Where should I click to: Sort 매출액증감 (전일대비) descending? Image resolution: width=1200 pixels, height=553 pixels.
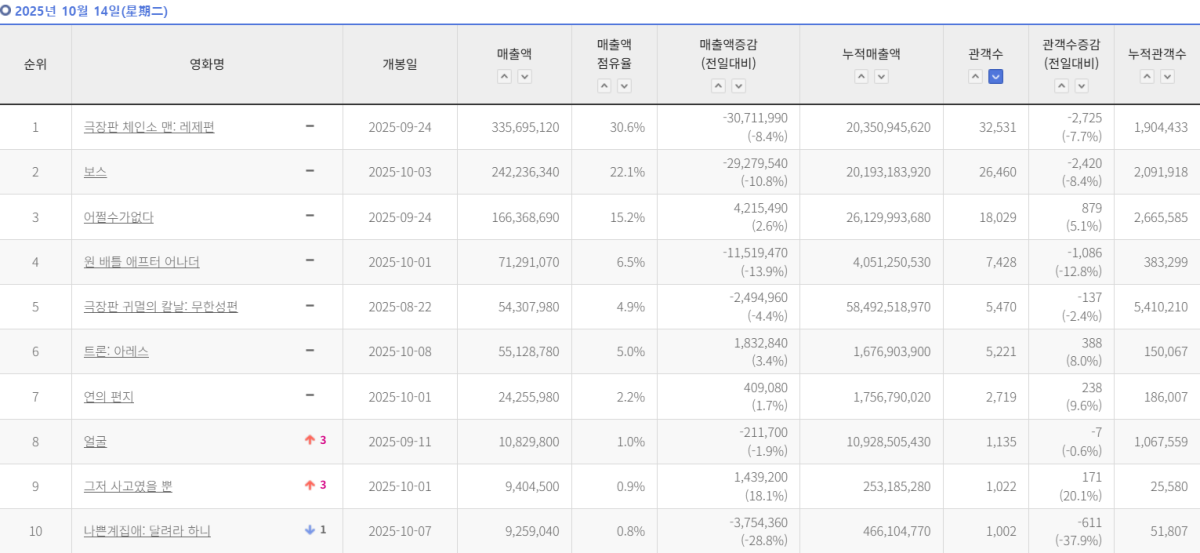(x=738, y=86)
